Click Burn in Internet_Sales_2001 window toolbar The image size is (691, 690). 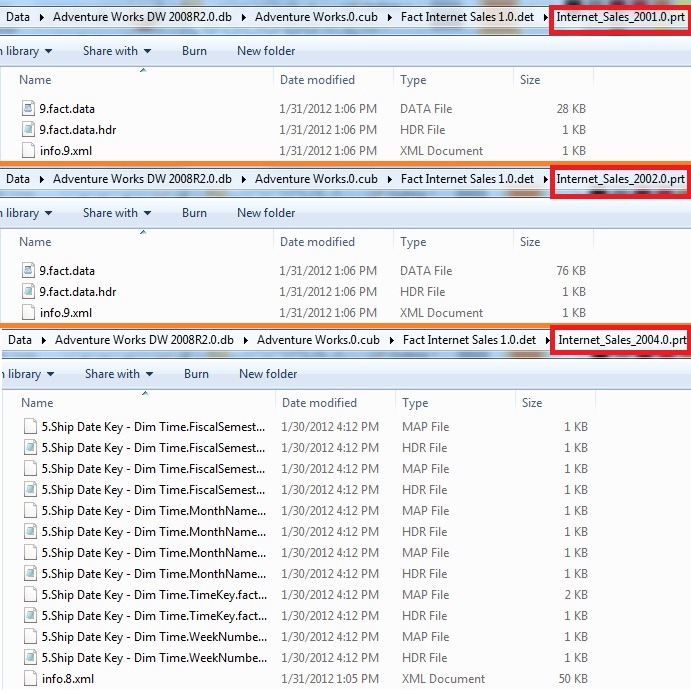click(x=194, y=51)
